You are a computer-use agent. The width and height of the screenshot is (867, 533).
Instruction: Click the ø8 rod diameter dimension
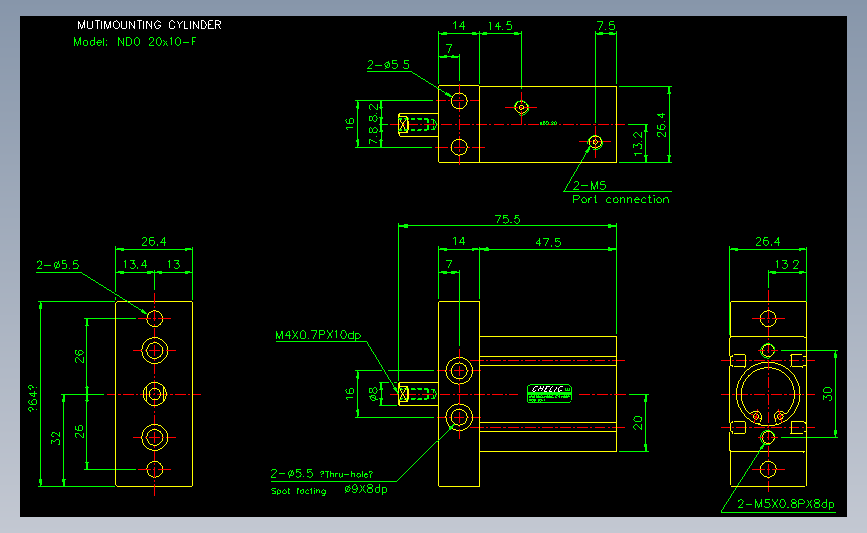374,394
